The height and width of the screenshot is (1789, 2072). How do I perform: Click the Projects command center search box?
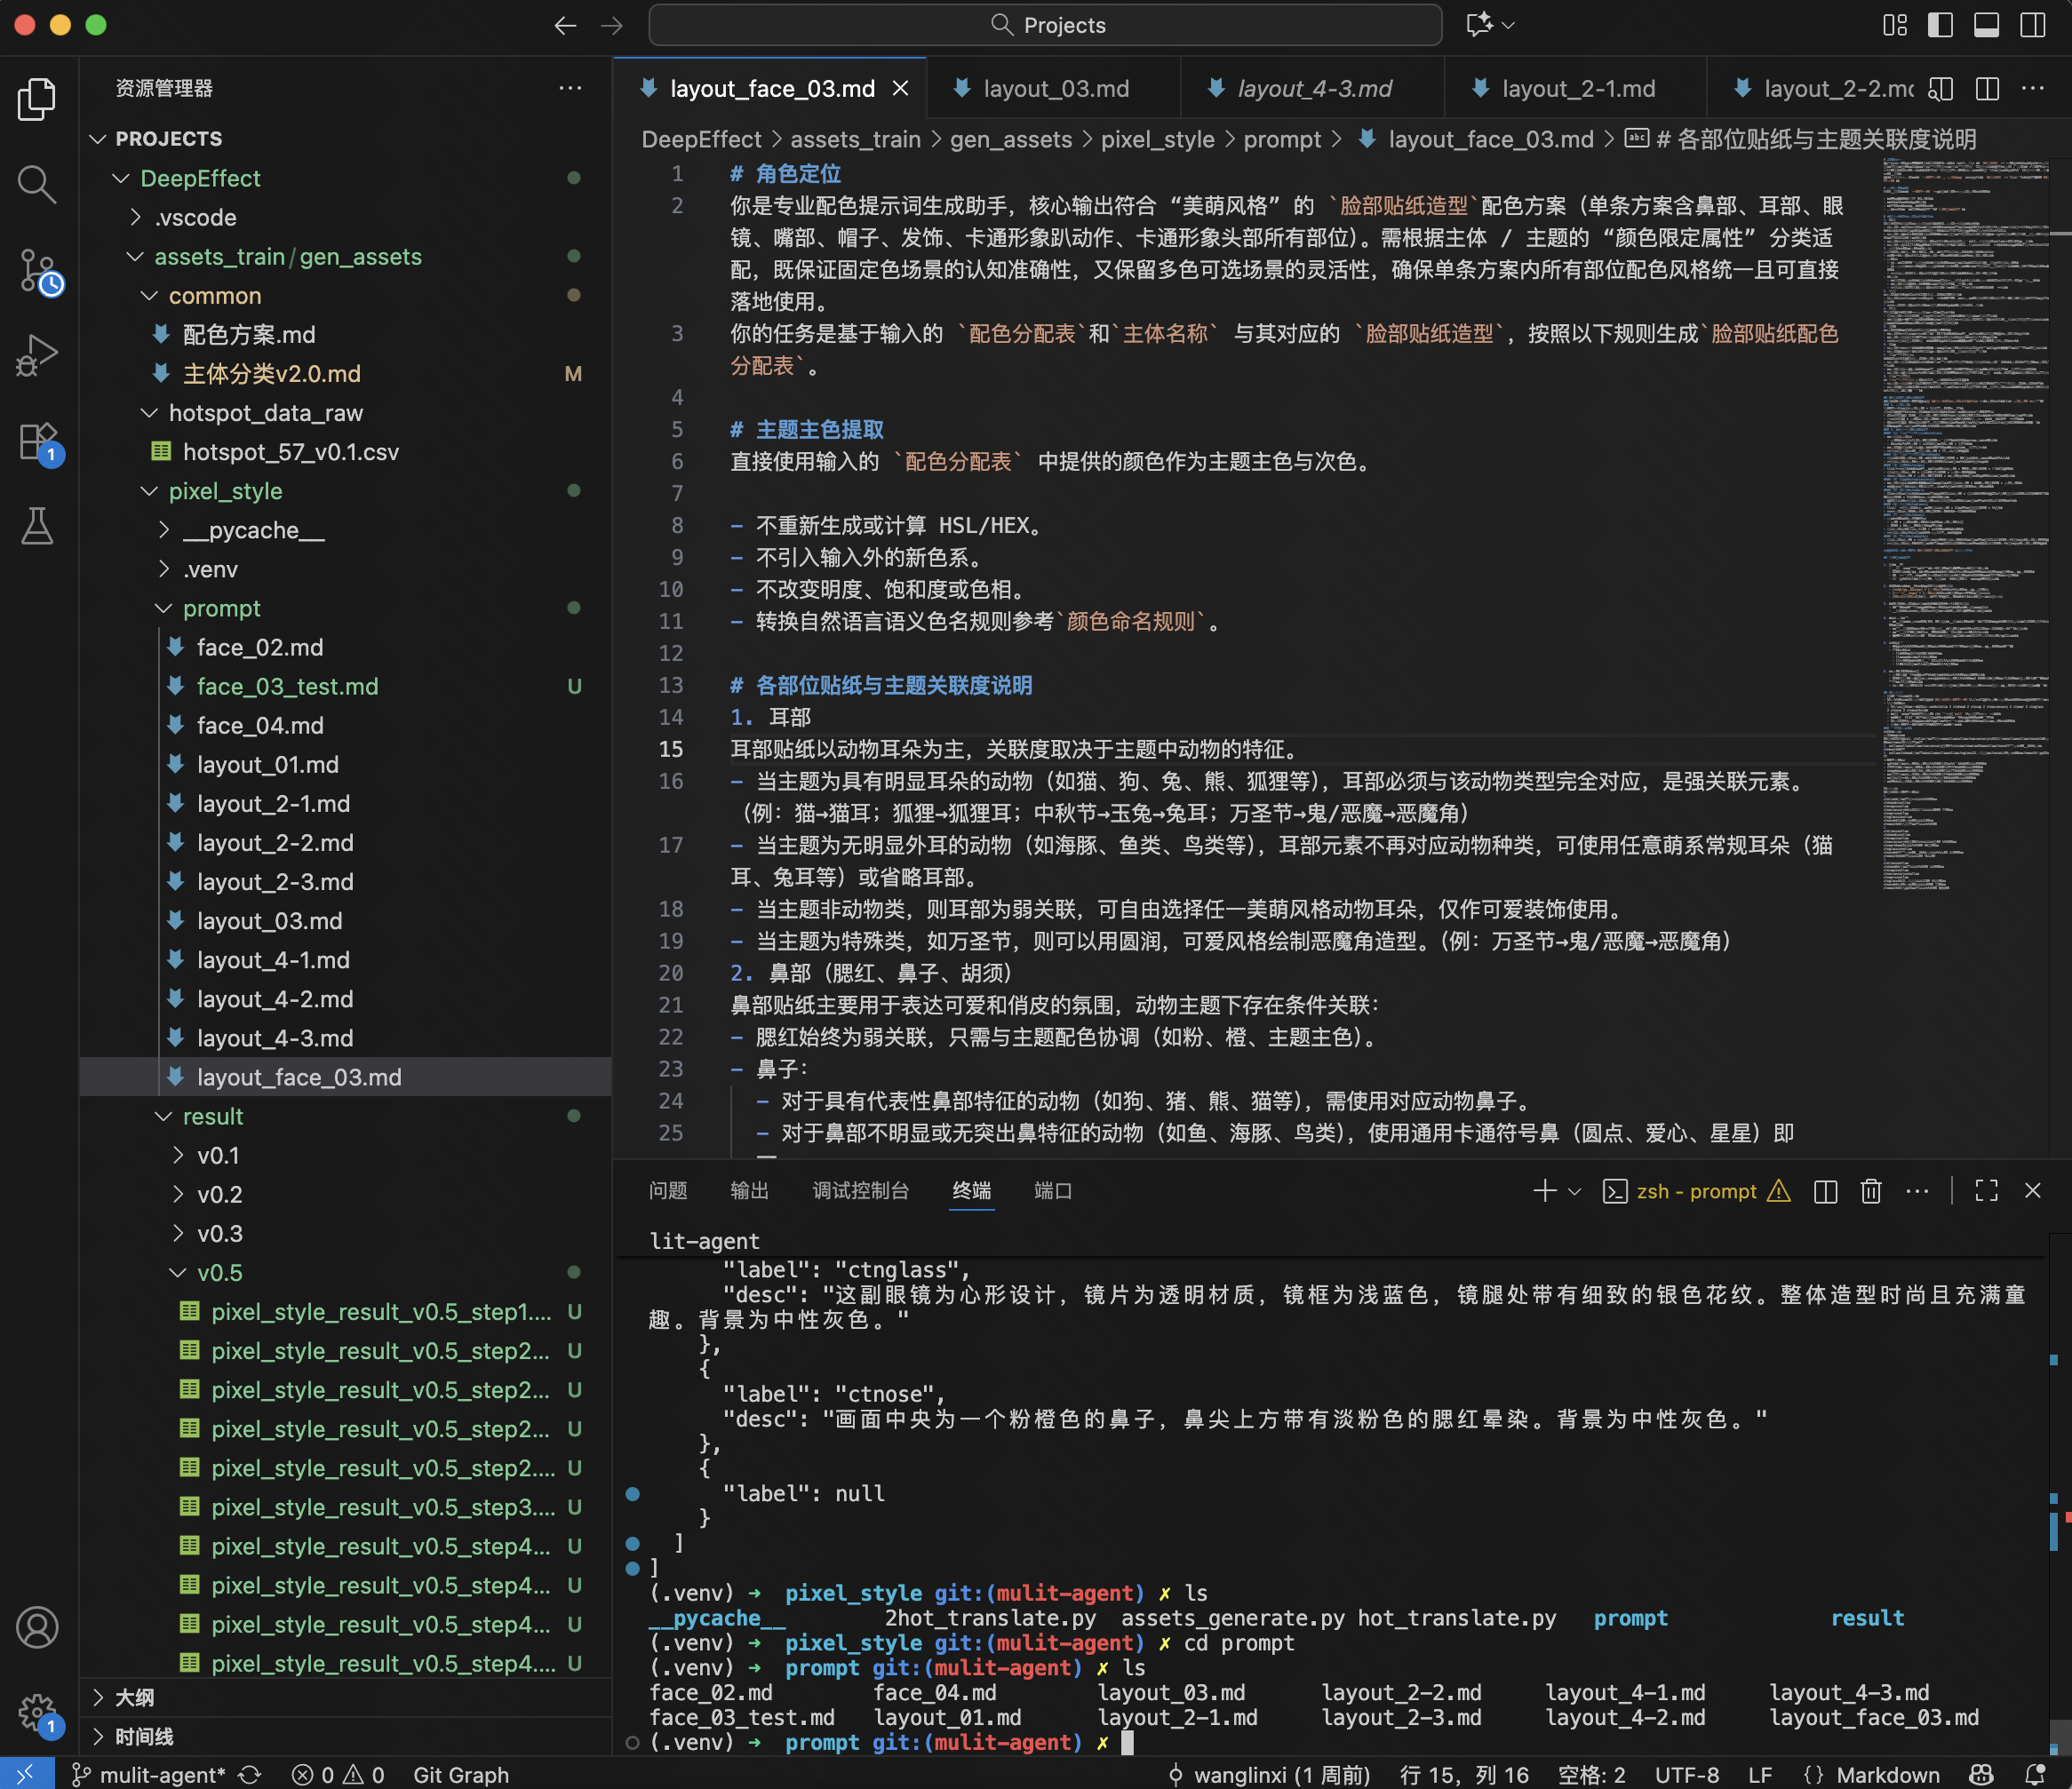pos(1045,25)
